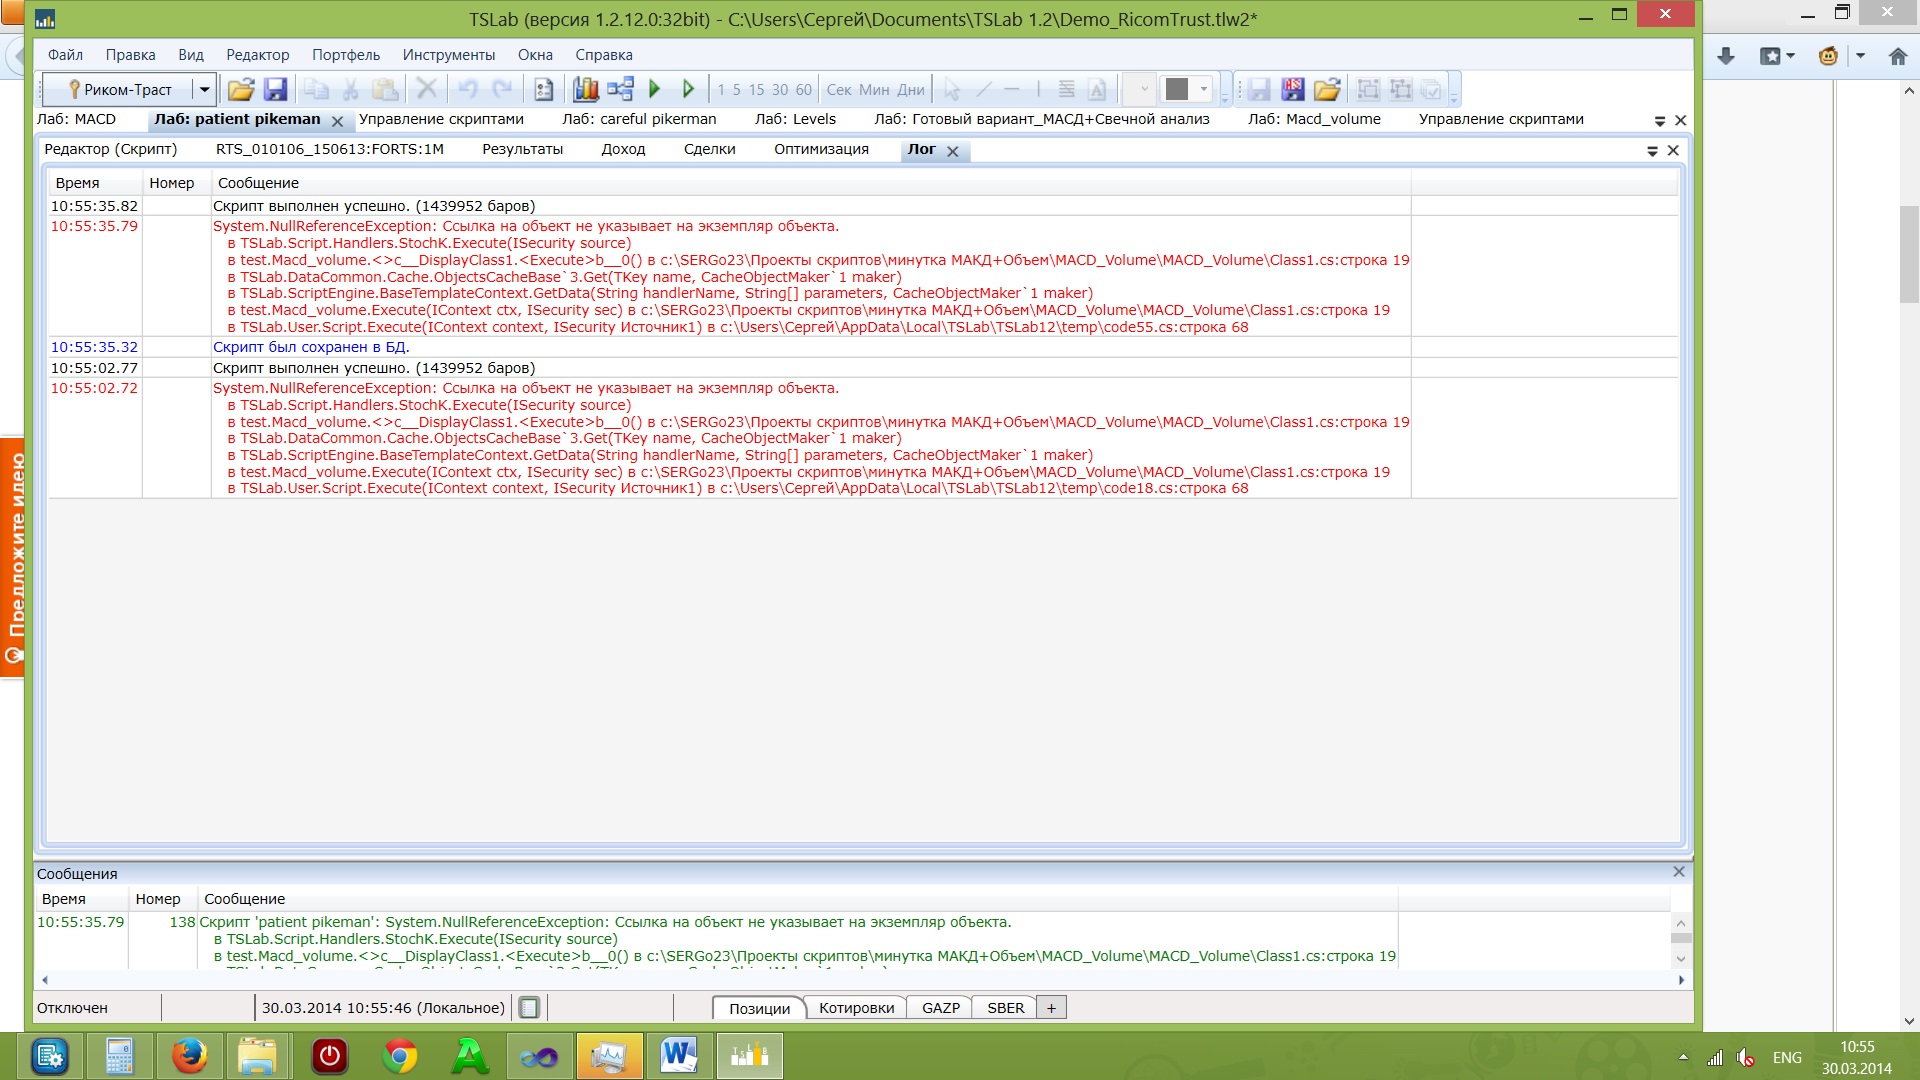The height and width of the screenshot is (1080, 1920).
Task: Click the script properties document icon
Action: pos(544,90)
